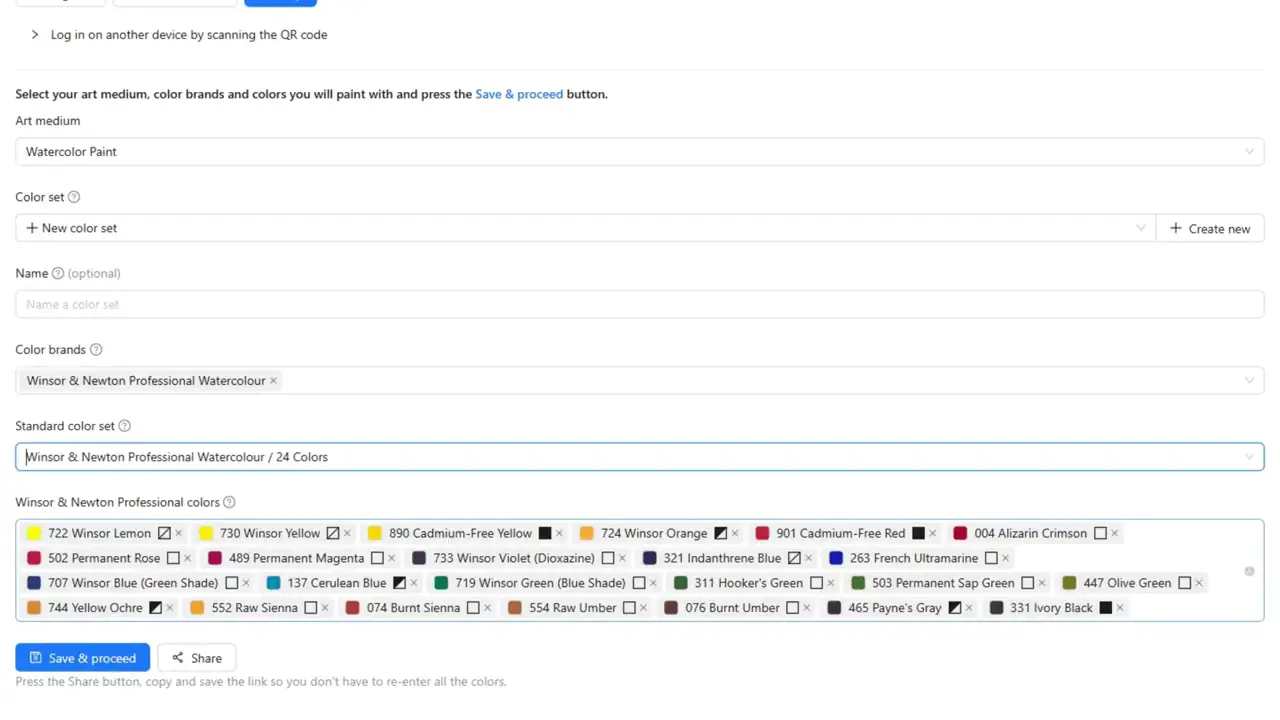Click the help icon next to Color set
1280x720 pixels.
pyautogui.click(x=74, y=198)
